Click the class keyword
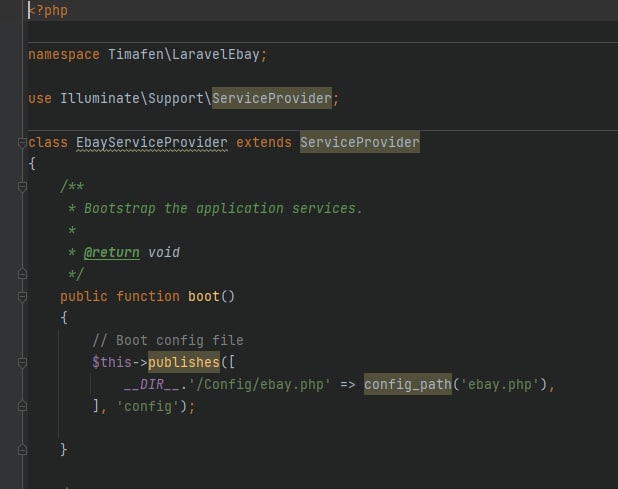The image size is (618, 489). (48, 143)
